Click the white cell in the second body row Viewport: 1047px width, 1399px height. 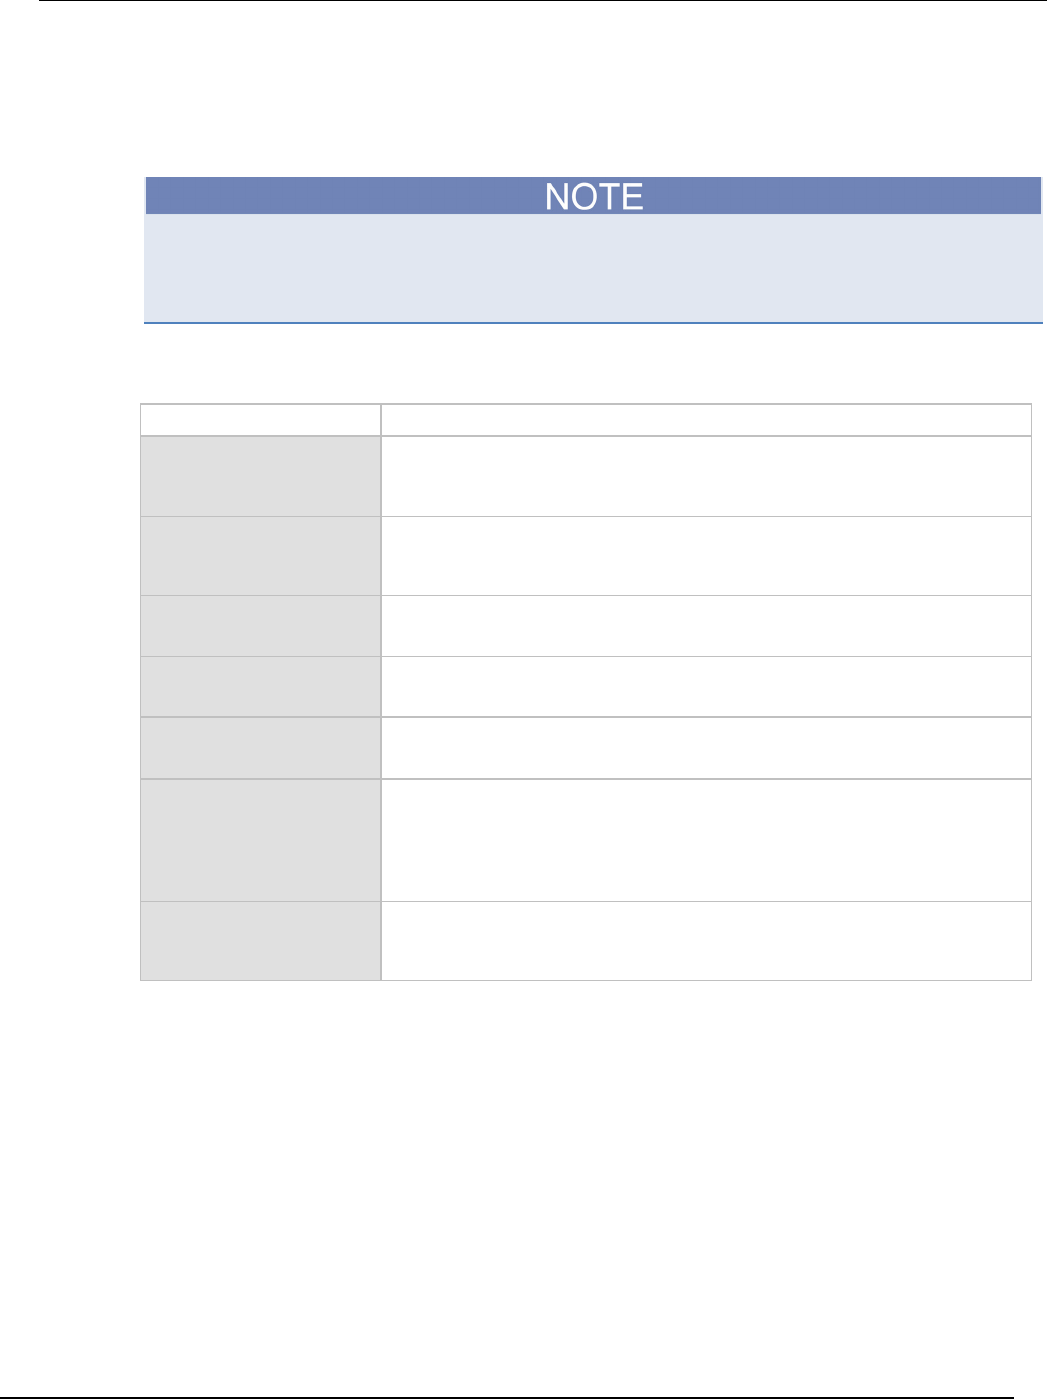705,556
